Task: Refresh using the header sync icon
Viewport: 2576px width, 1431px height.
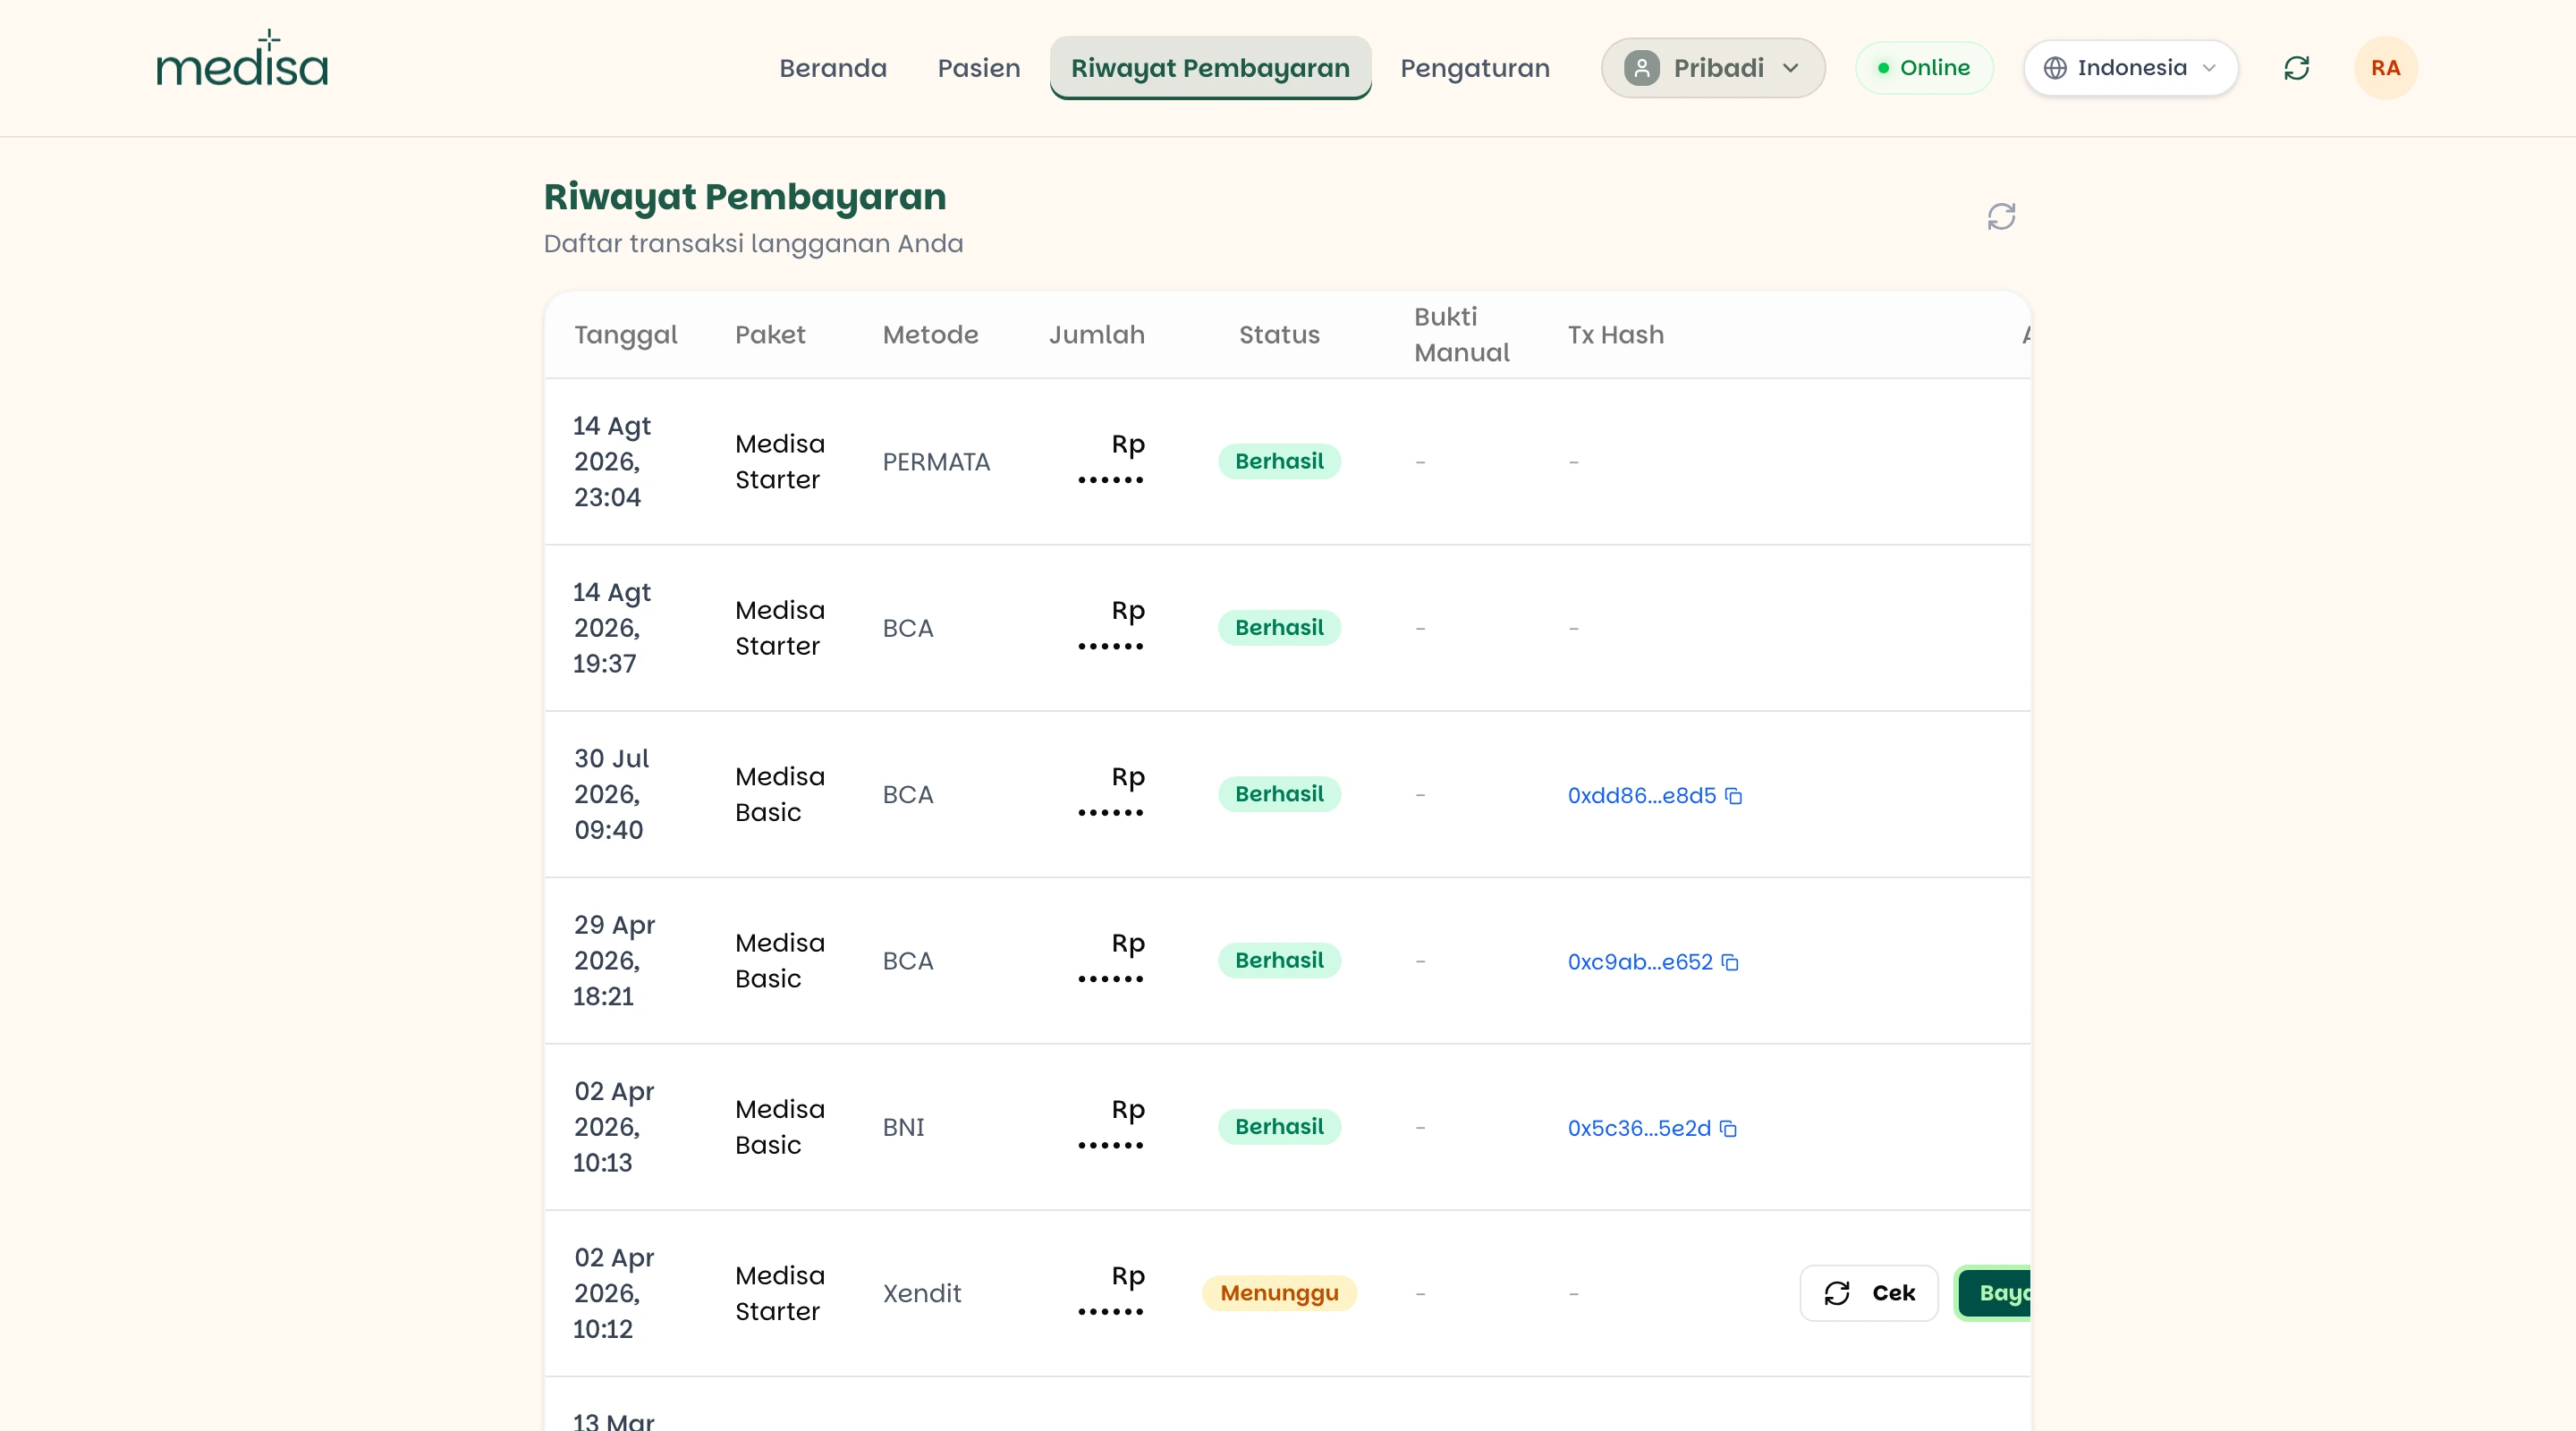Action: click(x=2296, y=68)
